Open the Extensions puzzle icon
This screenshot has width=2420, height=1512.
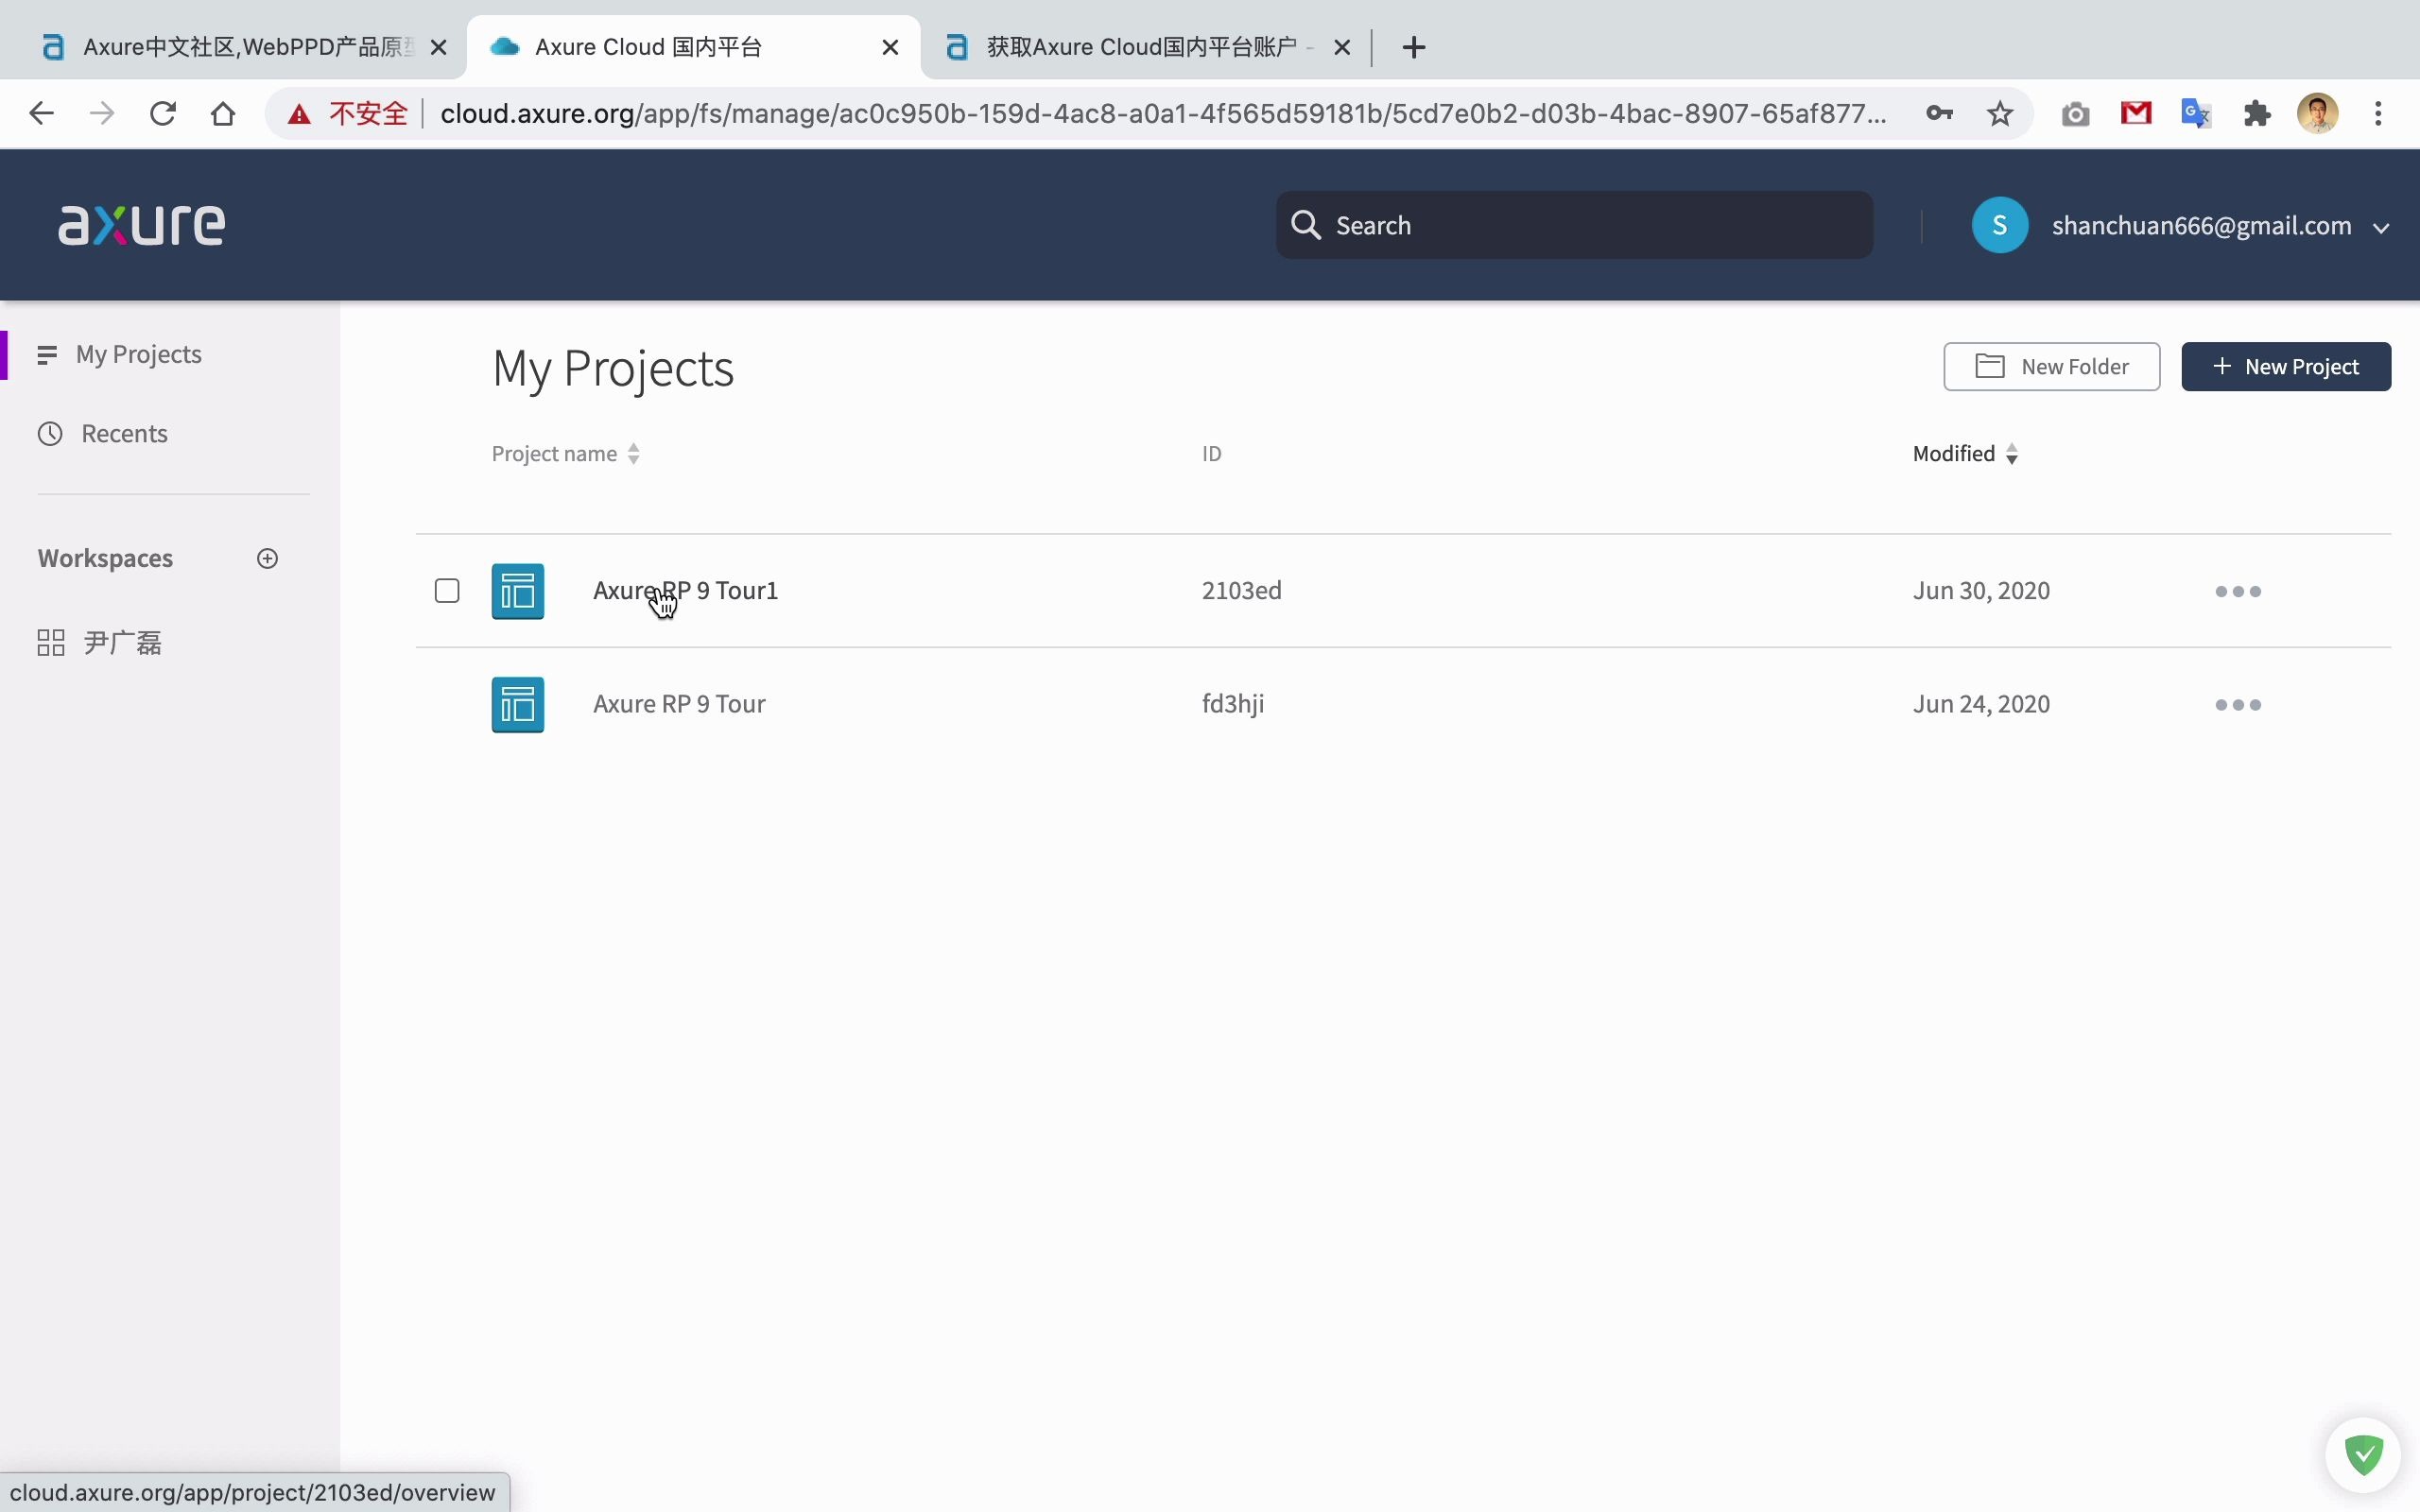coord(2257,113)
